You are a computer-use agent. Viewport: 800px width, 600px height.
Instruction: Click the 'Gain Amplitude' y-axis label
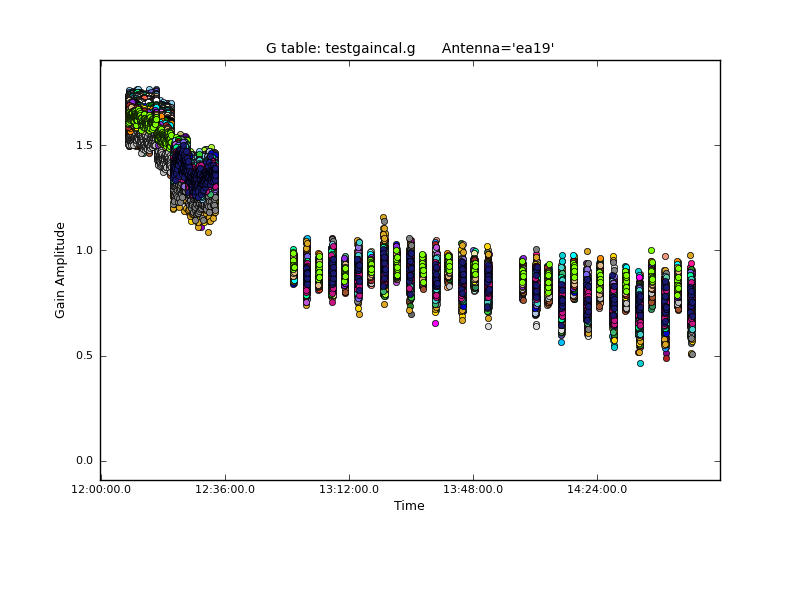pyautogui.click(x=60, y=270)
